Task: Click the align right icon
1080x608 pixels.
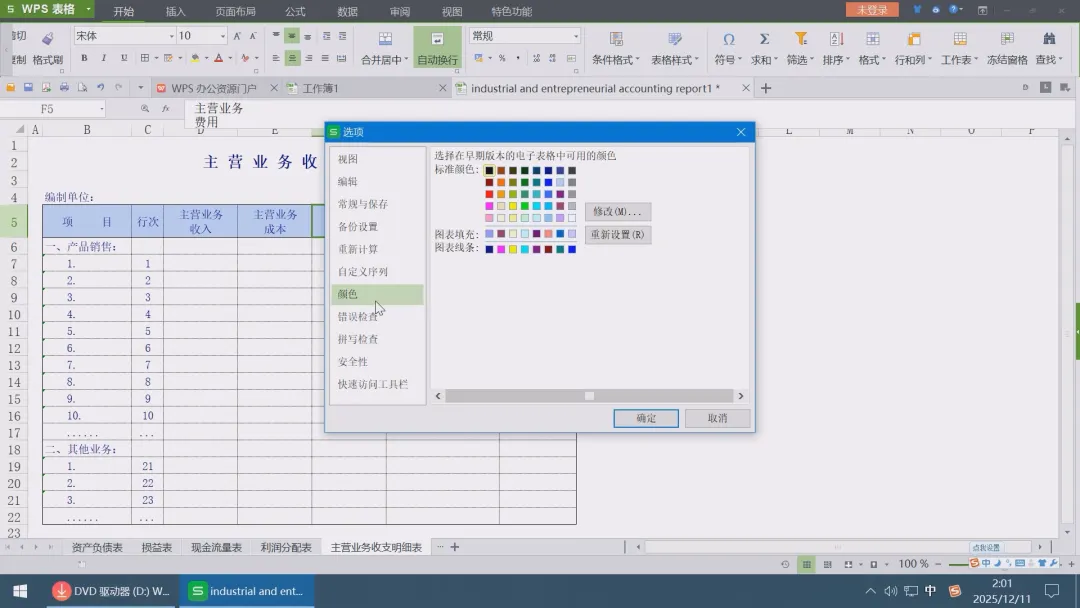Action: [x=309, y=59]
